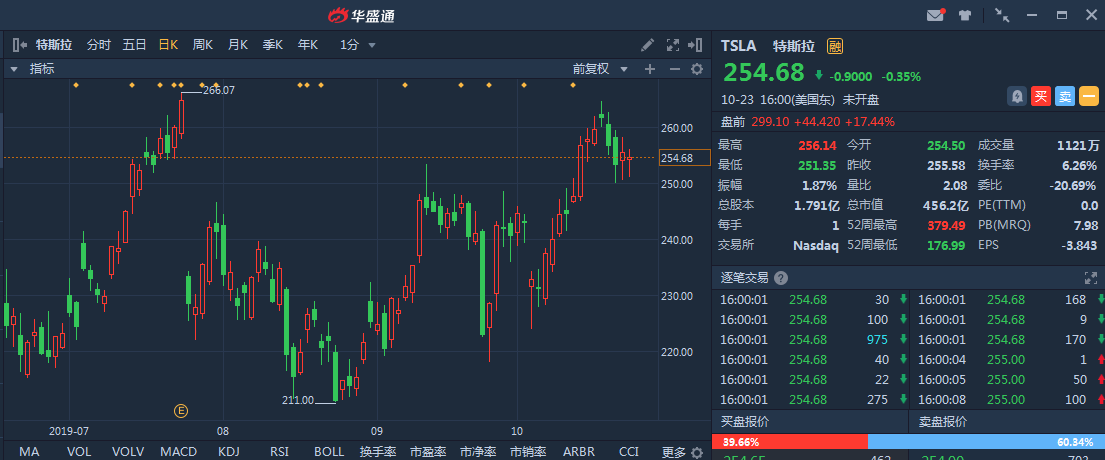The image size is (1105, 460).
Task: Open the skin theme (shirt) icon
Action: tap(965, 15)
